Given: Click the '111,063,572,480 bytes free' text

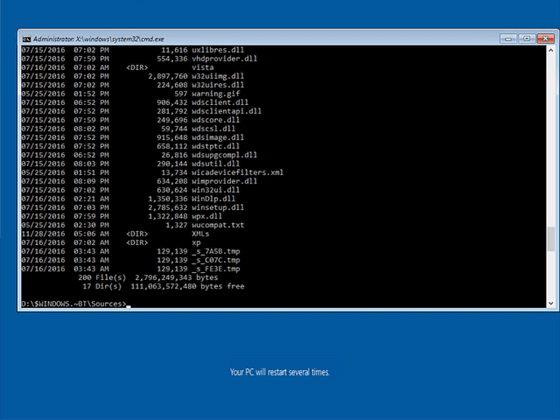Looking at the screenshot, I should (x=188, y=286).
